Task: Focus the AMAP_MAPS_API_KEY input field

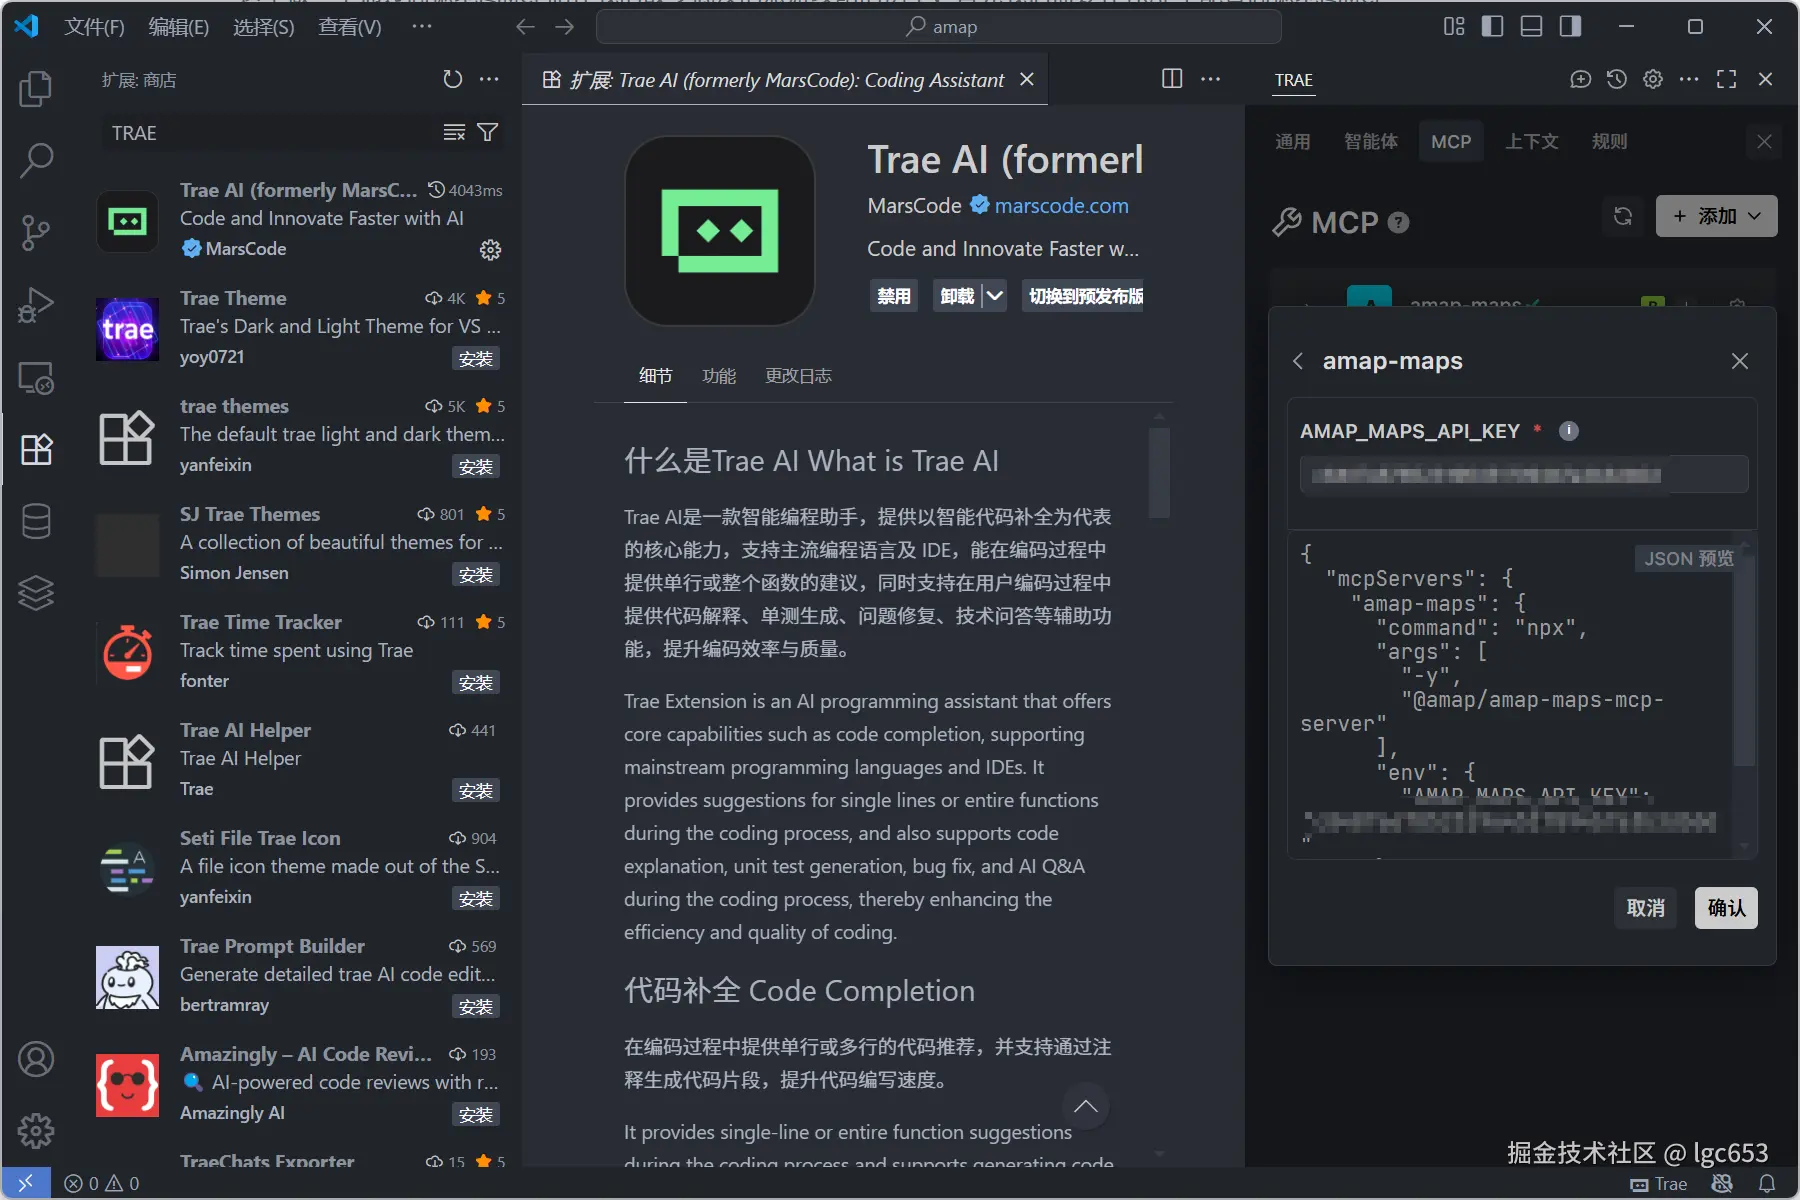Action: tap(1523, 475)
